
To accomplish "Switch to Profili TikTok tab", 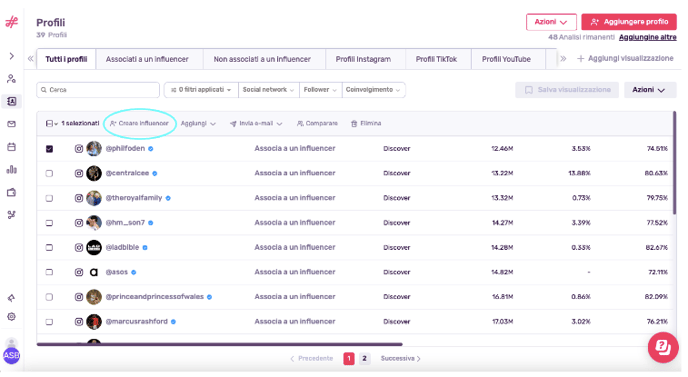I will [436, 59].
